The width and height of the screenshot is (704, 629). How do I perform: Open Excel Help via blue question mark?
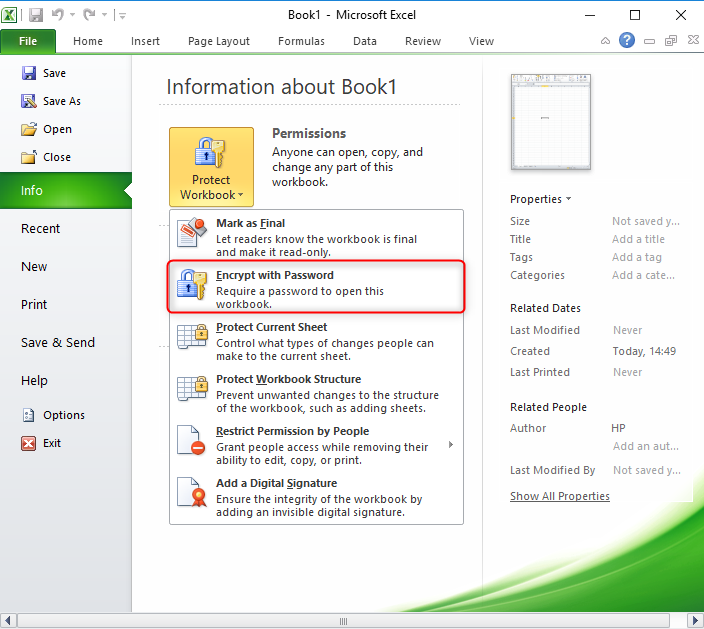click(x=627, y=40)
